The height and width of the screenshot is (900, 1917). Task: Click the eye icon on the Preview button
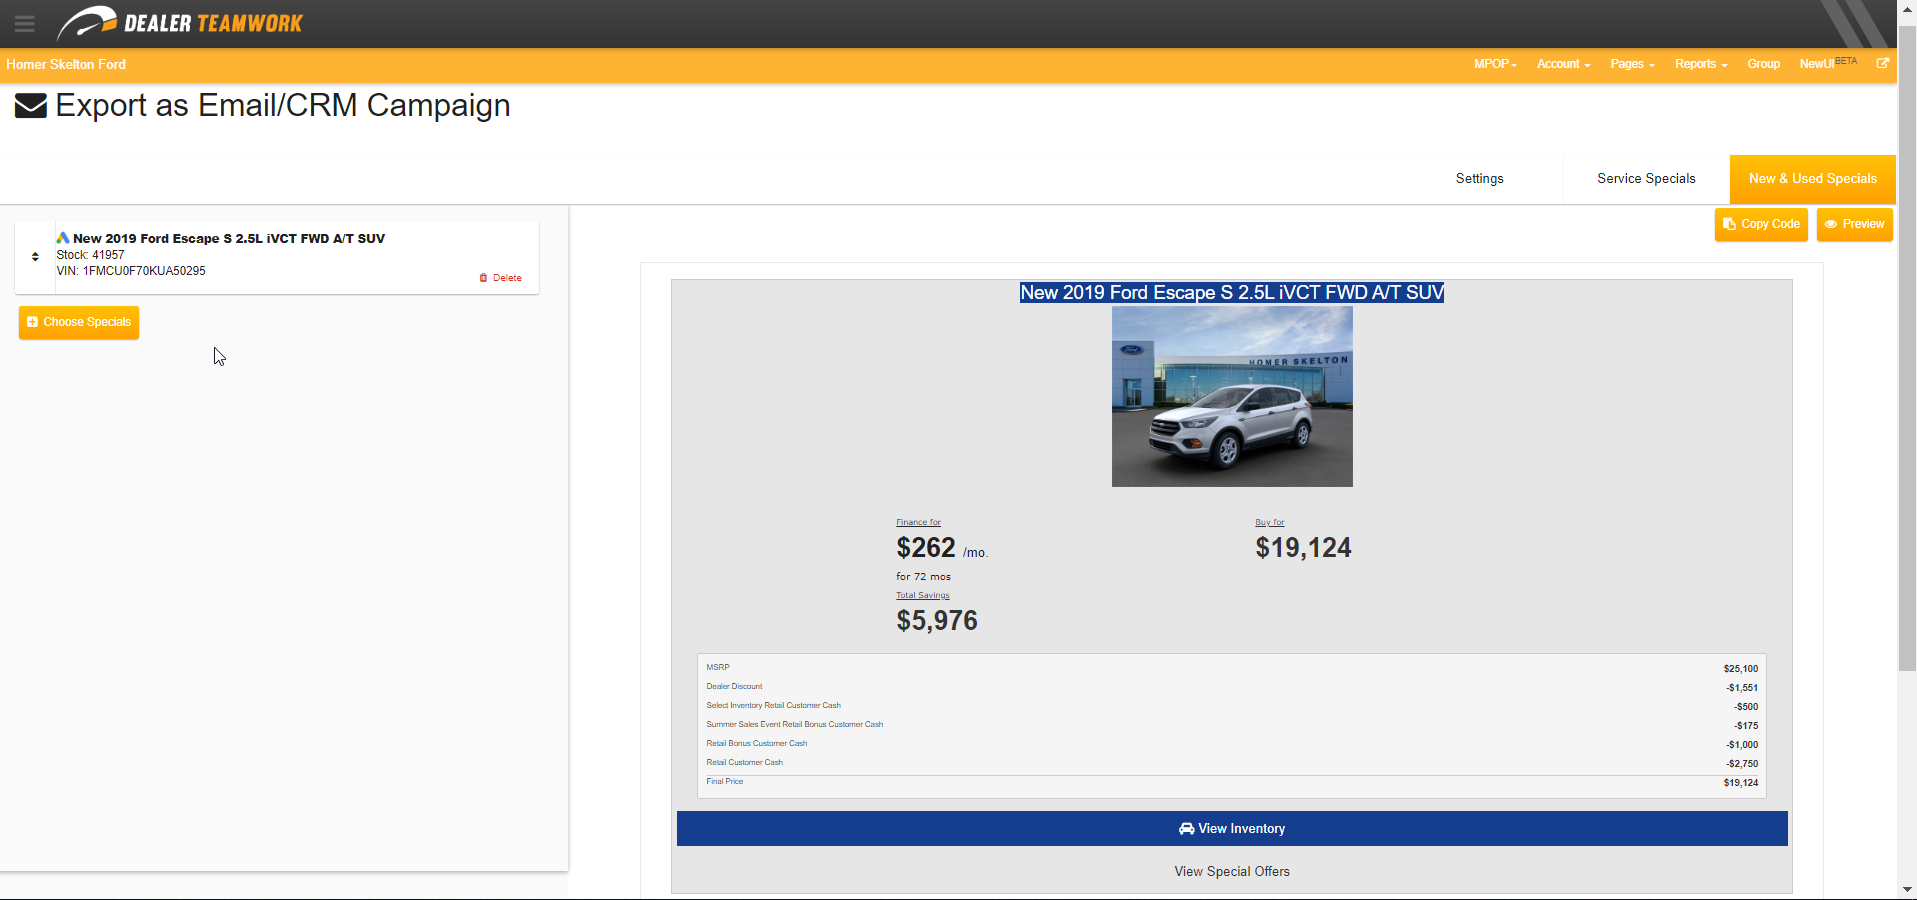(x=1831, y=224)
